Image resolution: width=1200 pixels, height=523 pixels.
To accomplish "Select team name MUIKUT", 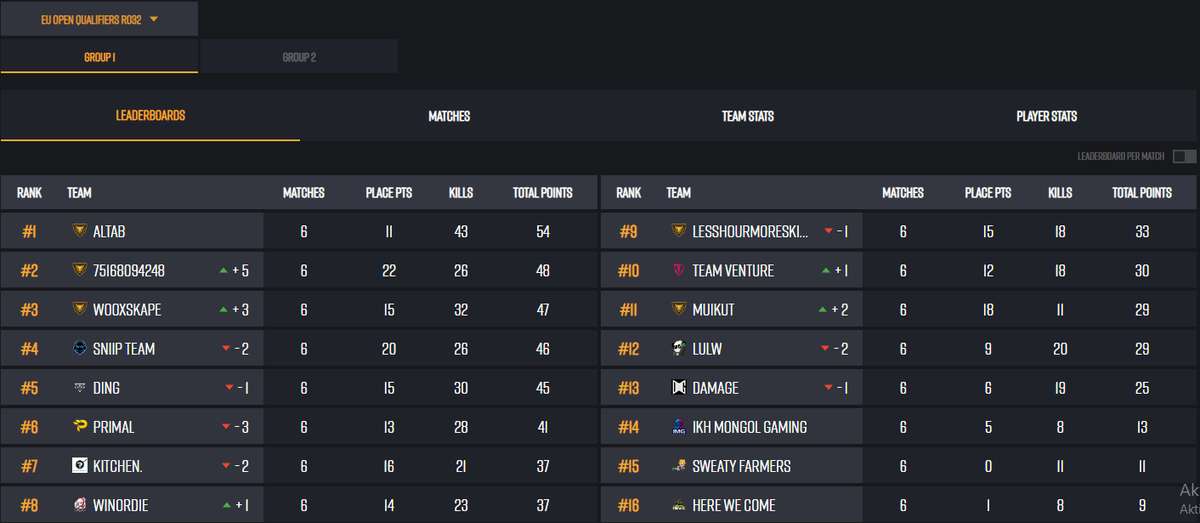I will (x=713, y=309).
